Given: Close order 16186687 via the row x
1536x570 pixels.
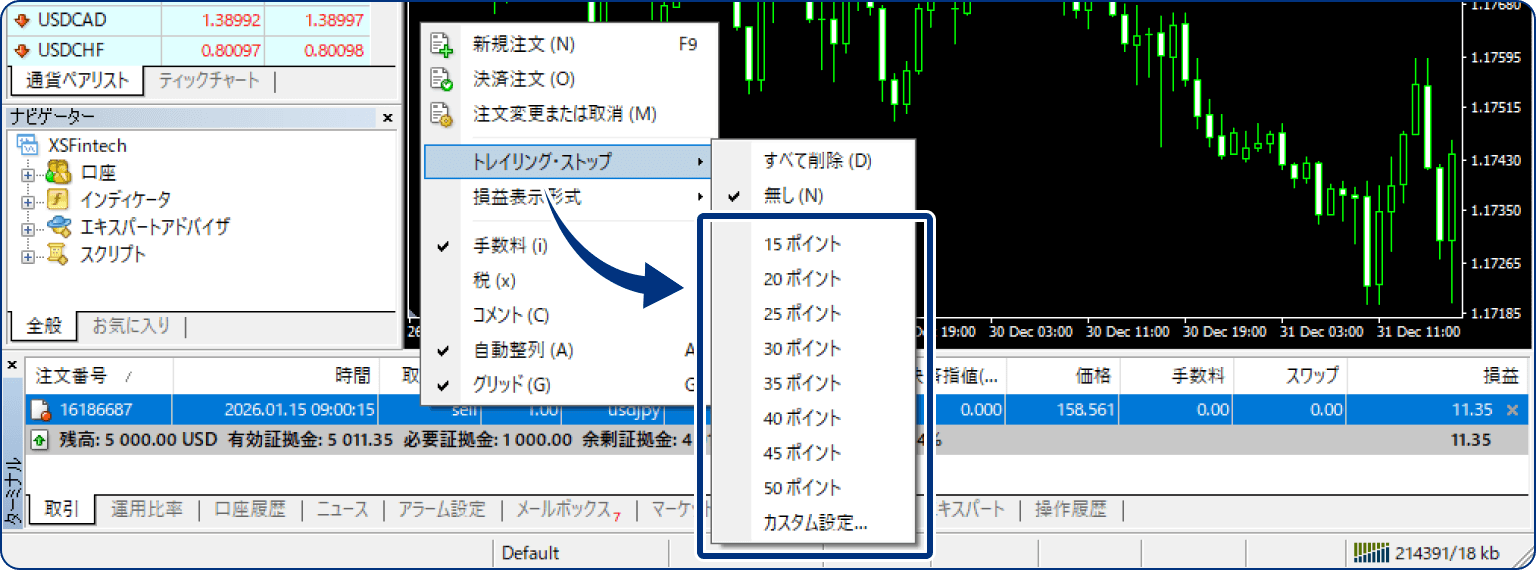Looking at the screenshot, I should [1512, 410].
